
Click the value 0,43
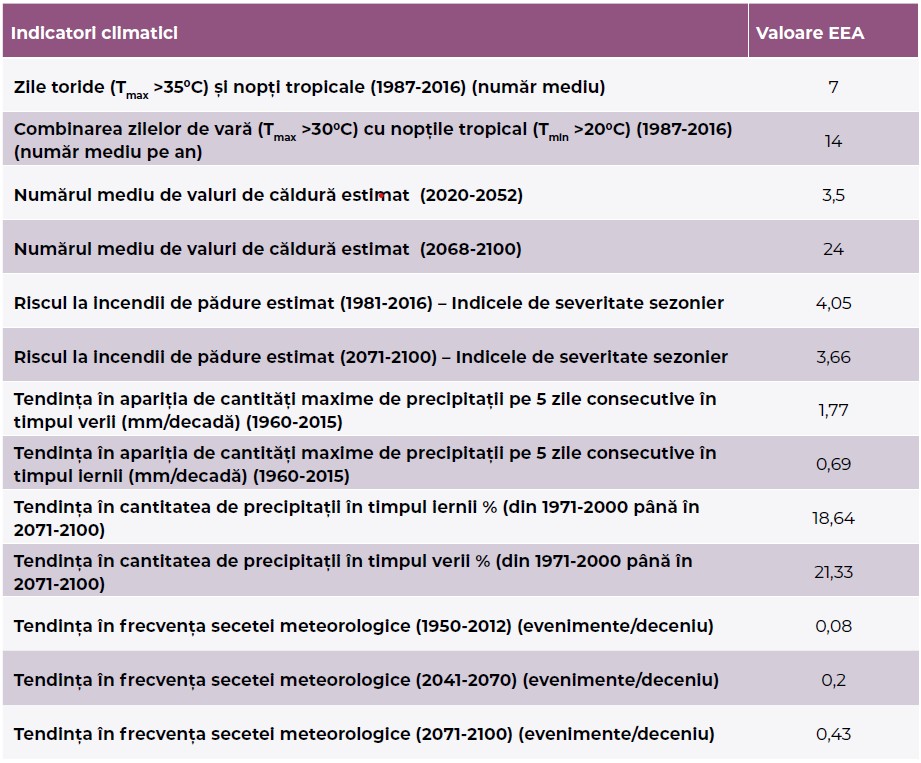coord(833,734)
